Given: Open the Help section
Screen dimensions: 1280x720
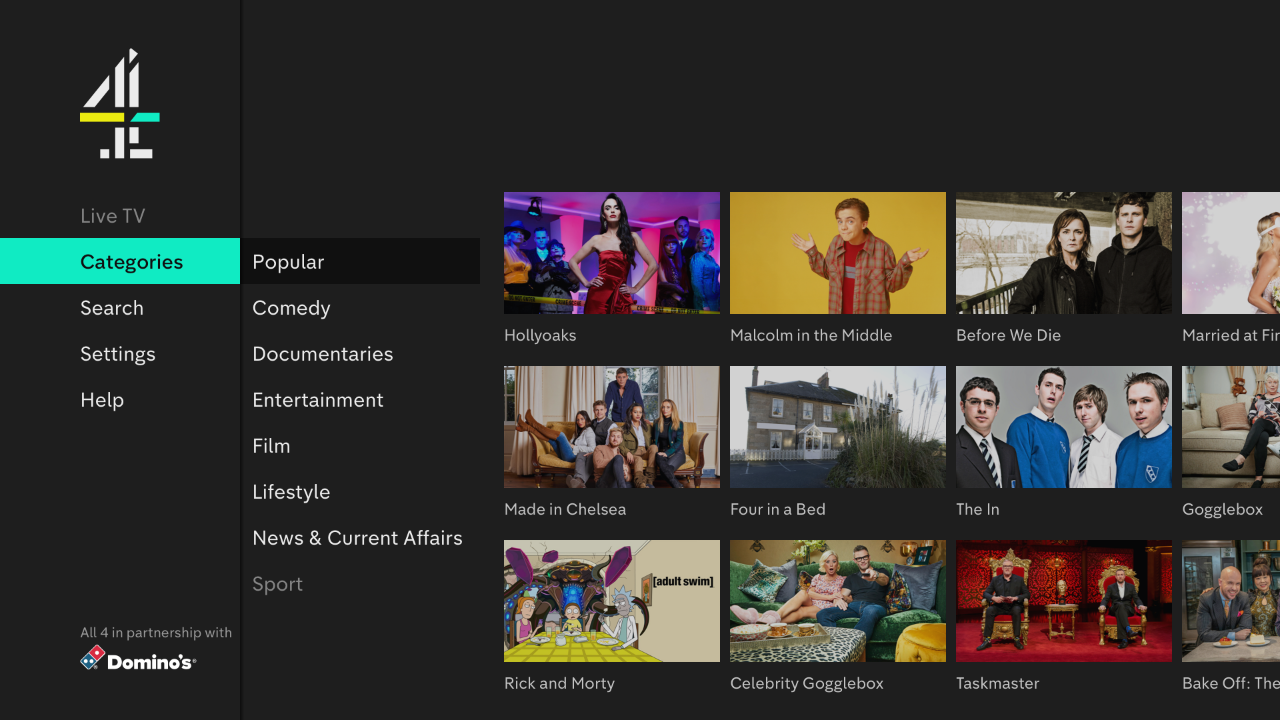Looking at the screenshot, I should click(x=102, y=399).
